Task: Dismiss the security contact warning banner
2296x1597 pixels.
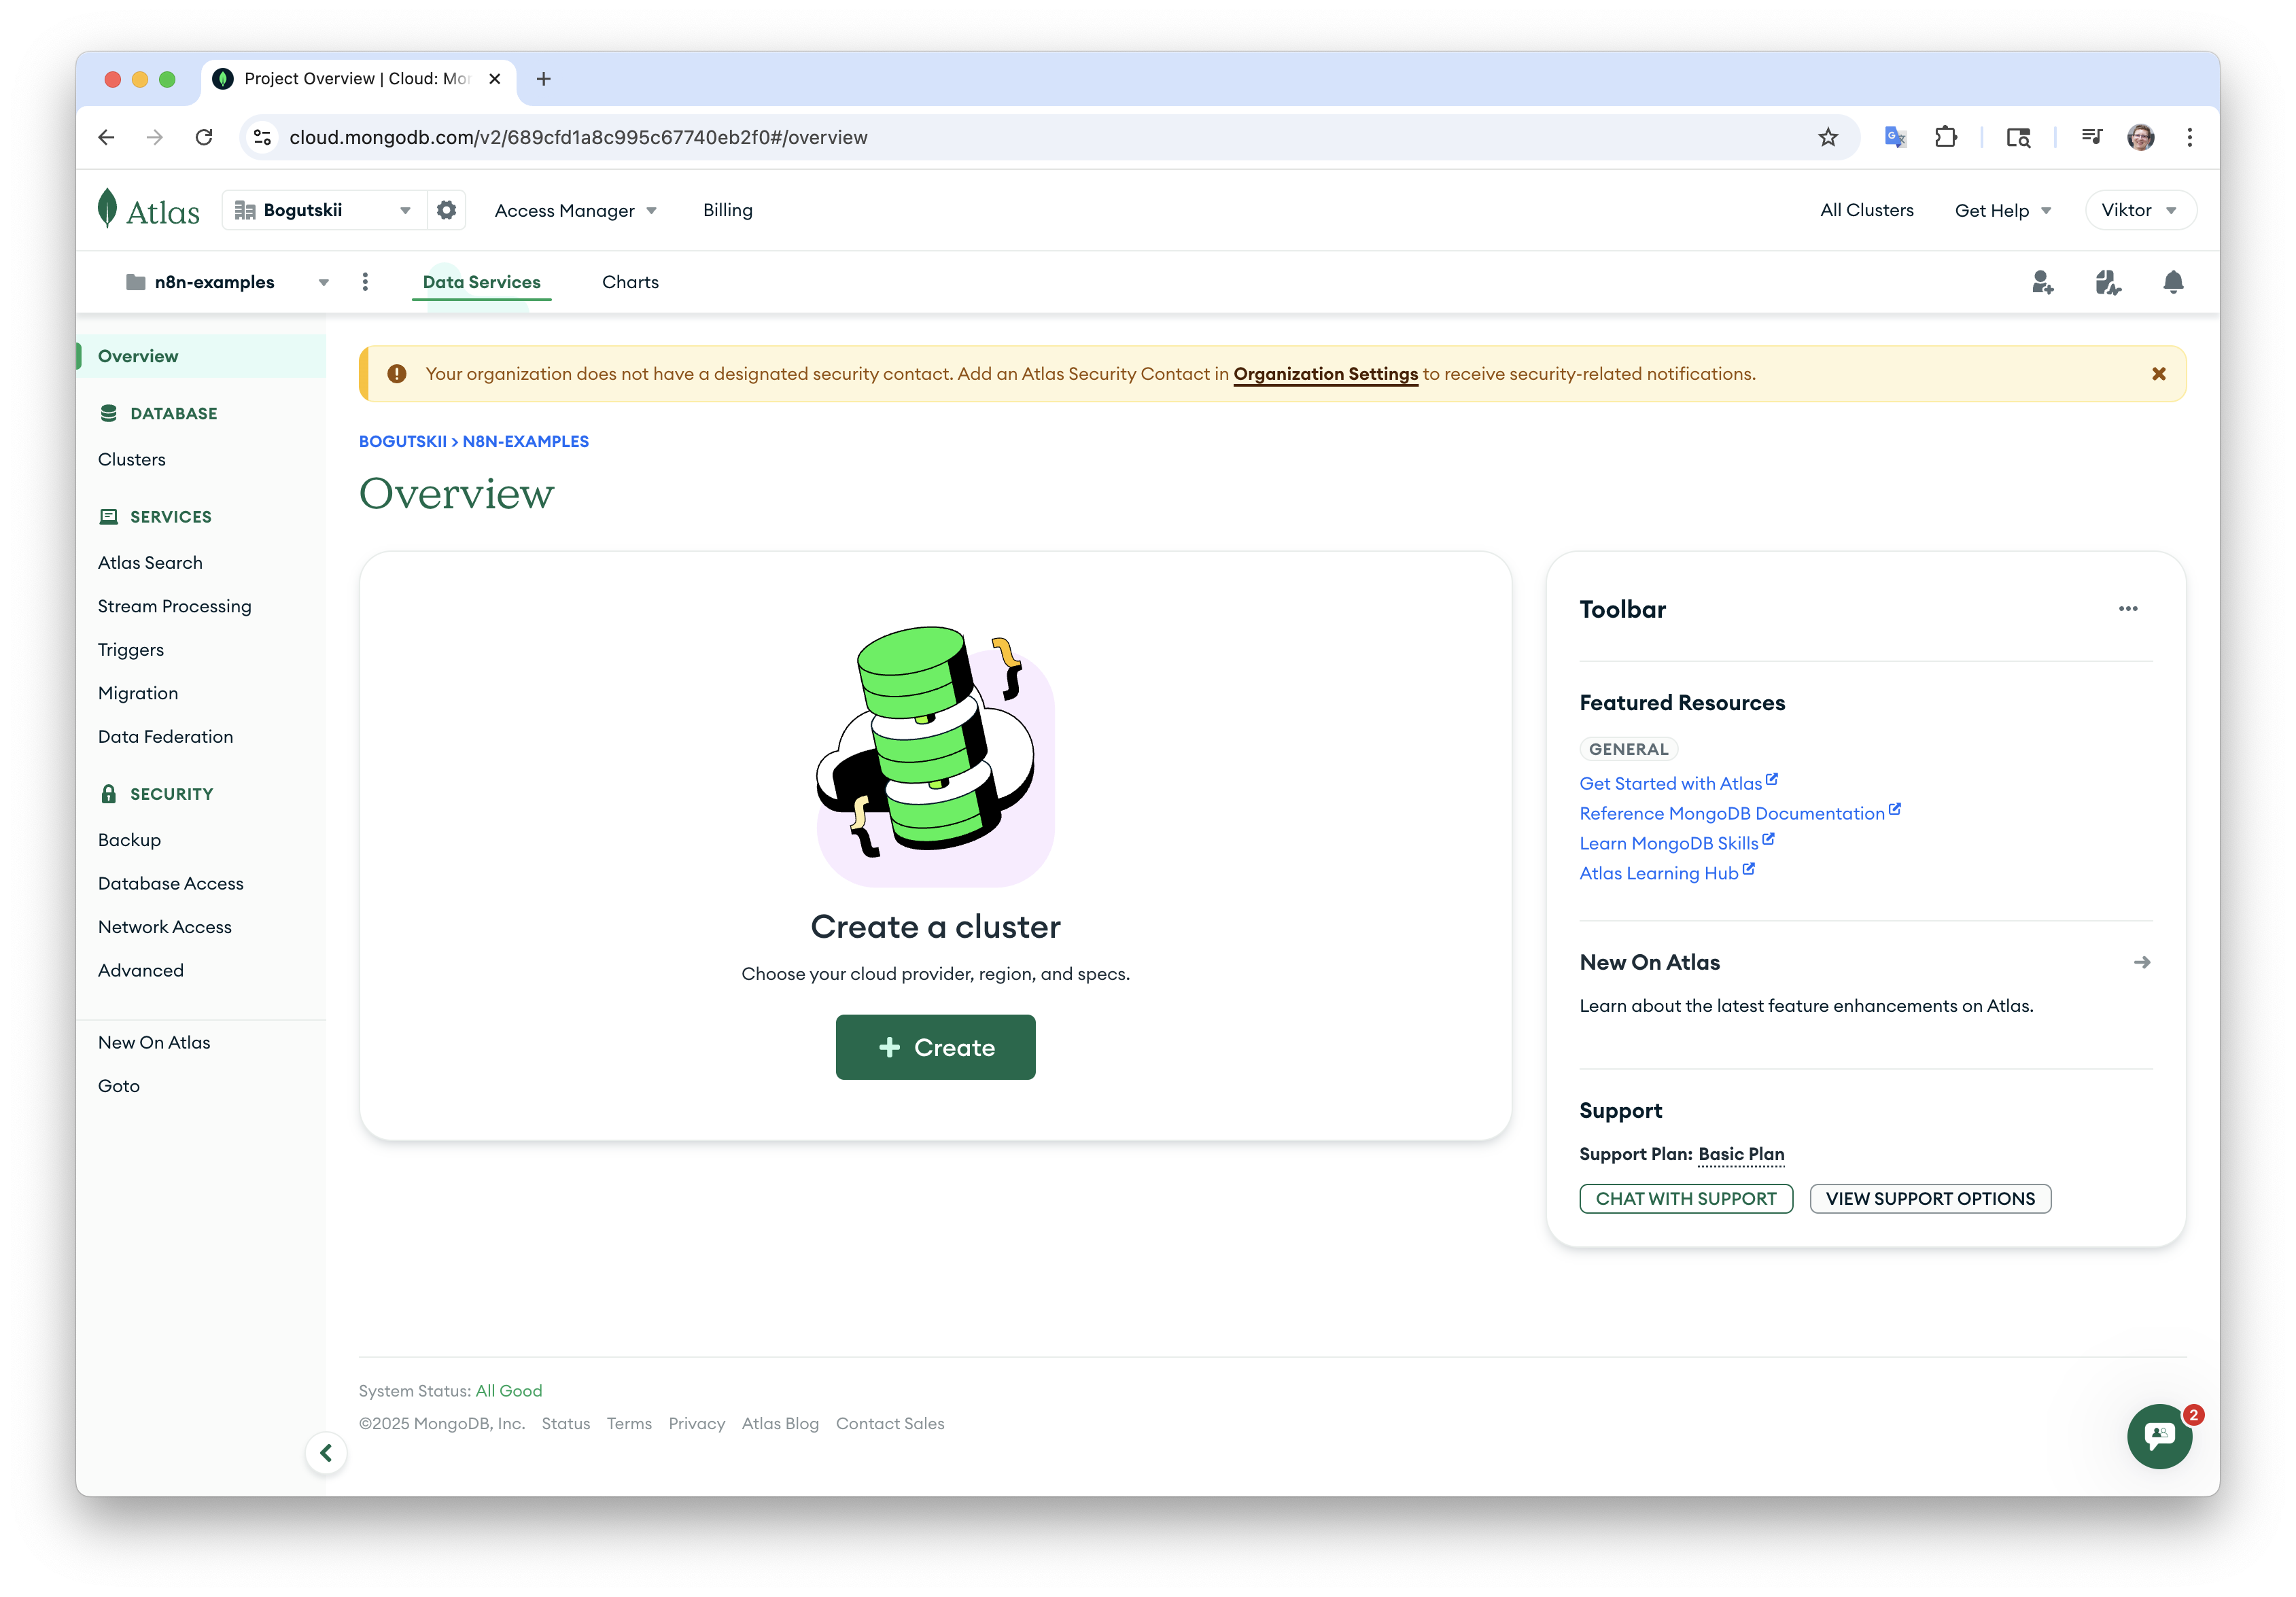Action: pyautogui.click(x=2158, y=374)
